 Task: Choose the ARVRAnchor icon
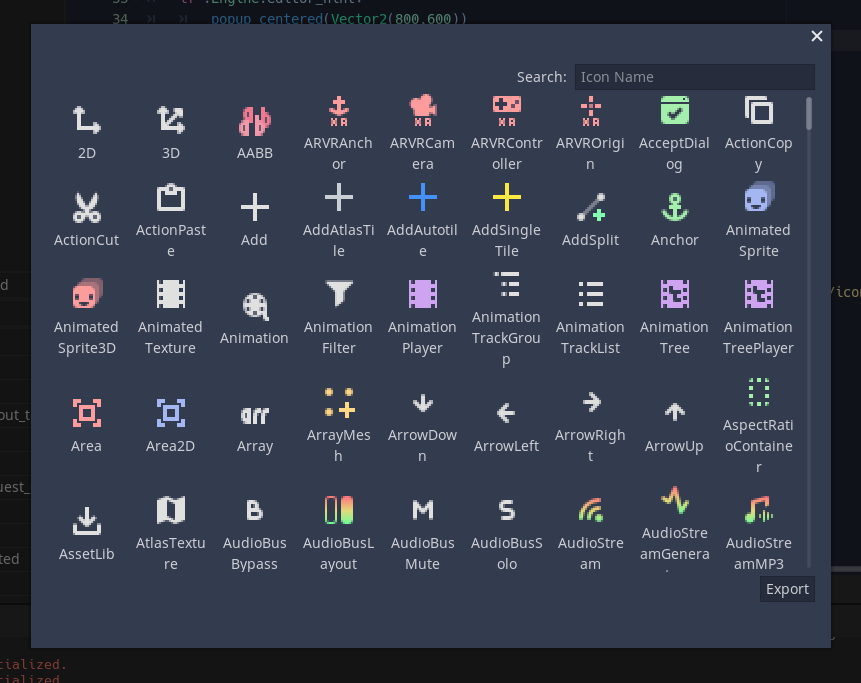(339, 110)
